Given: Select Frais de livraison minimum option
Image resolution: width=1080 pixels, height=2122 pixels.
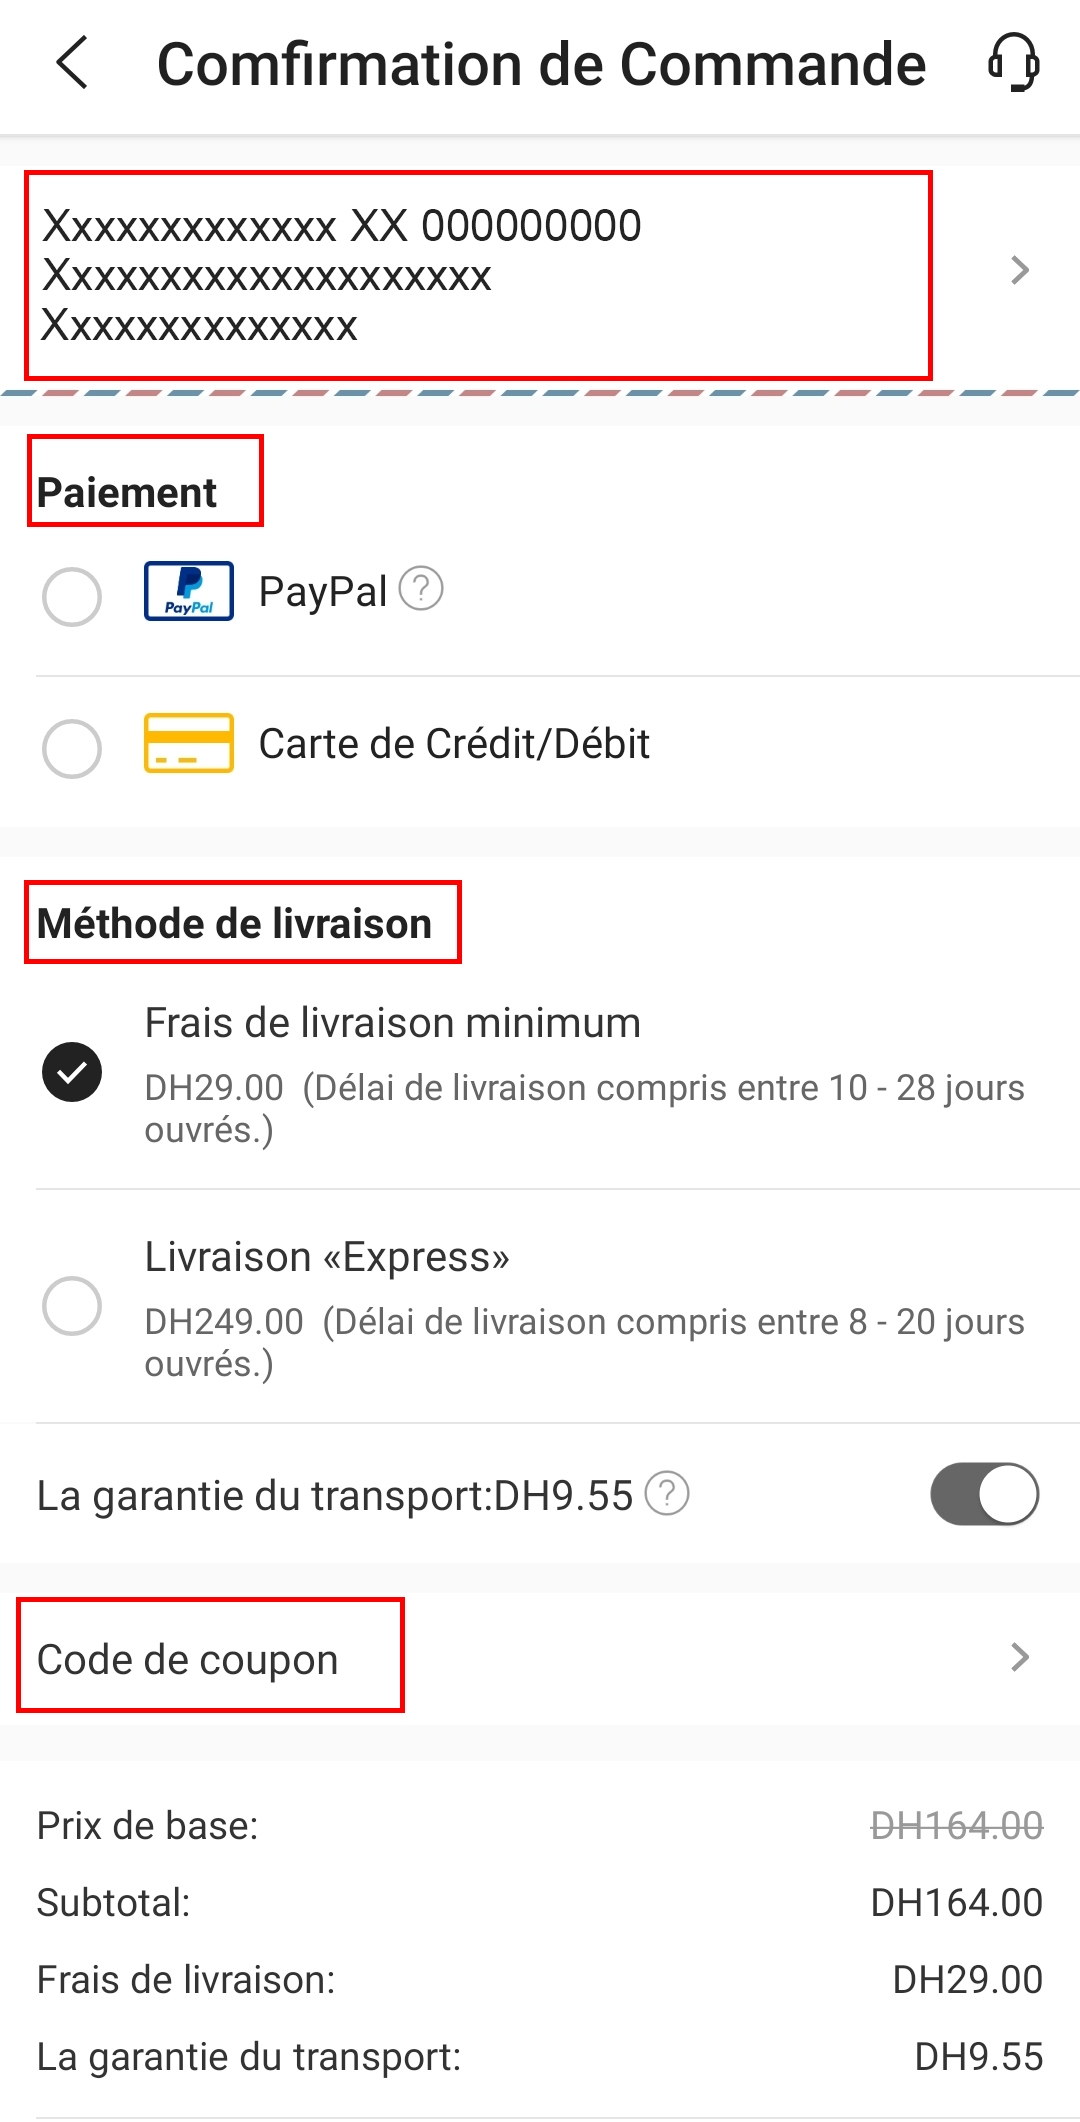Looking at the screenshot, I should point(72,1072).
